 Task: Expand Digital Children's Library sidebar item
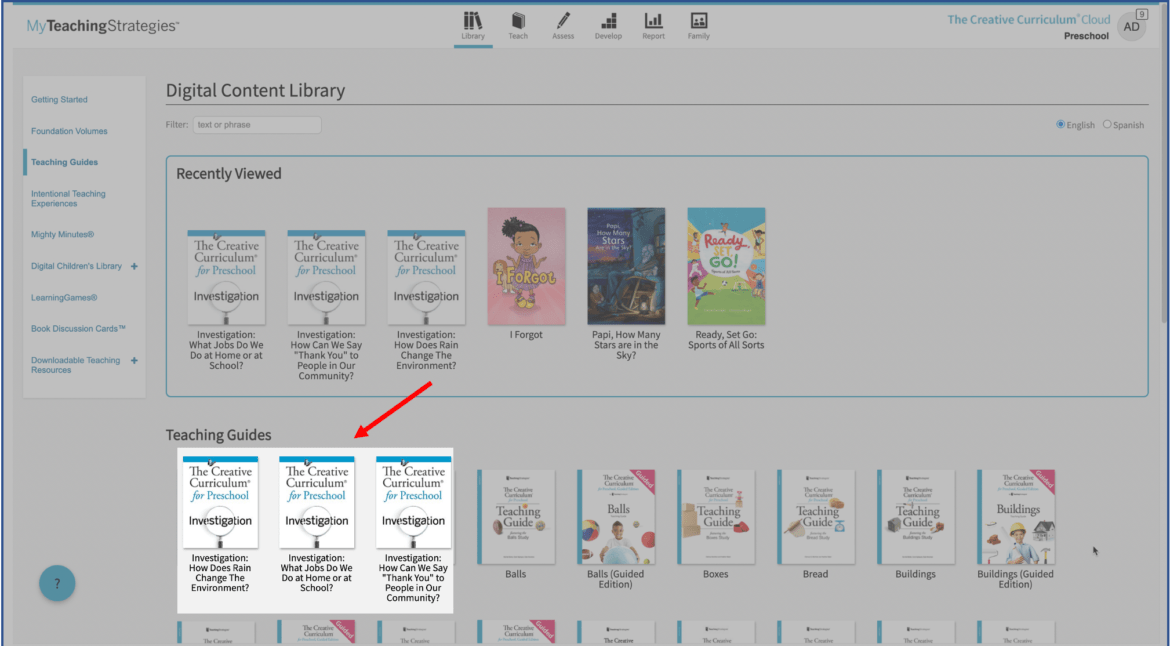click(x=134, y=266)
